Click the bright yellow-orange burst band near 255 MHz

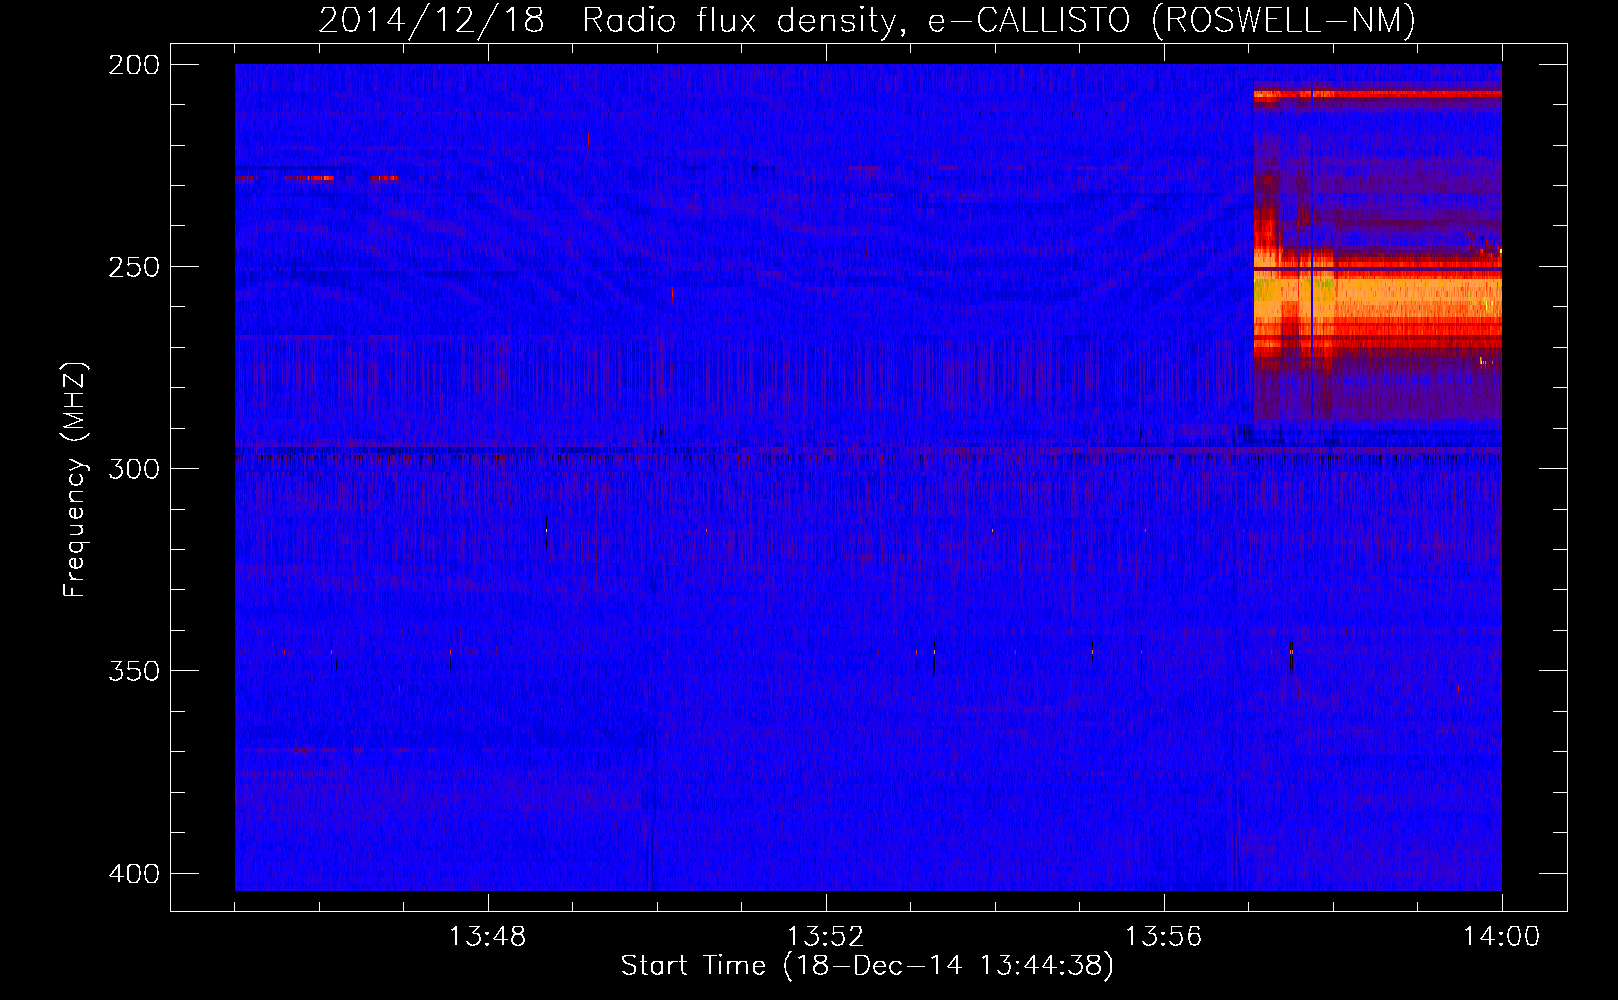tap(1378, 297)
